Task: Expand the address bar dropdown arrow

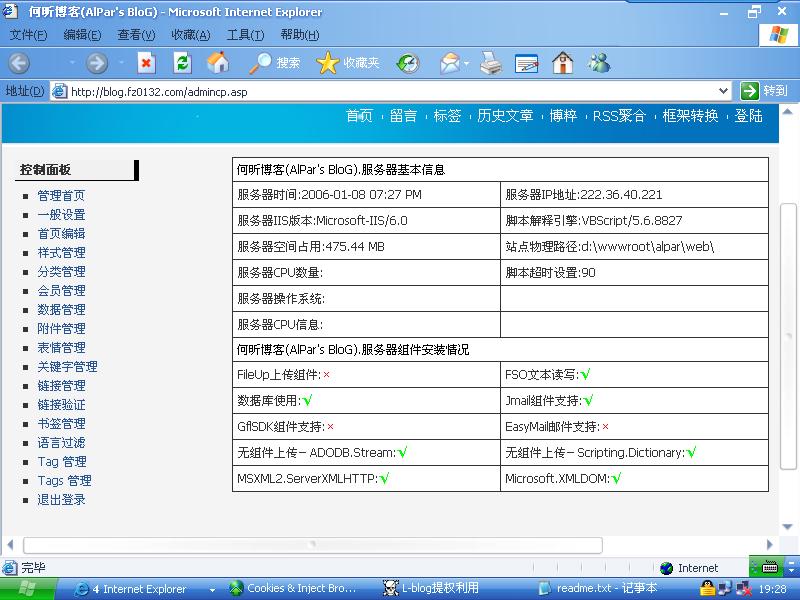Action: pyautogui.click(x=724, y=91)
